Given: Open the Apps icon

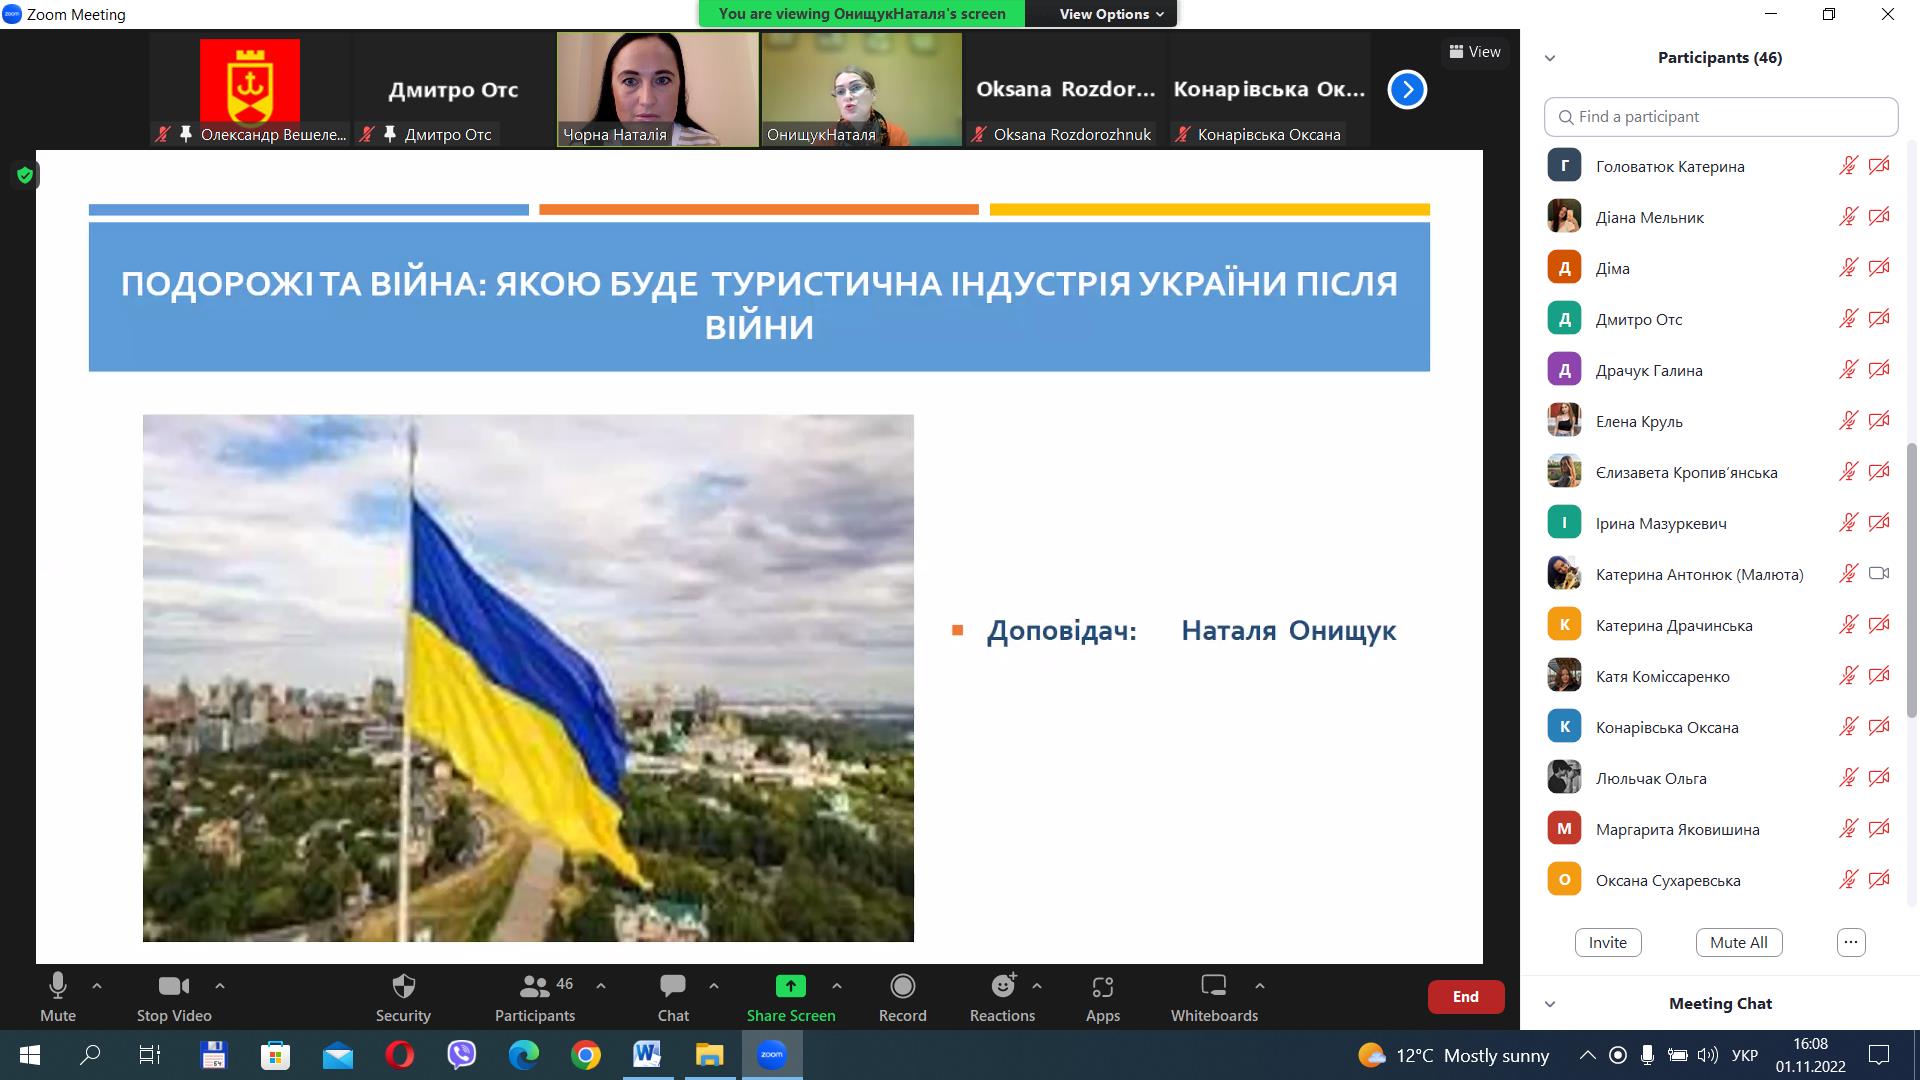Looking at the screenshot, I should pos(1102,987).
